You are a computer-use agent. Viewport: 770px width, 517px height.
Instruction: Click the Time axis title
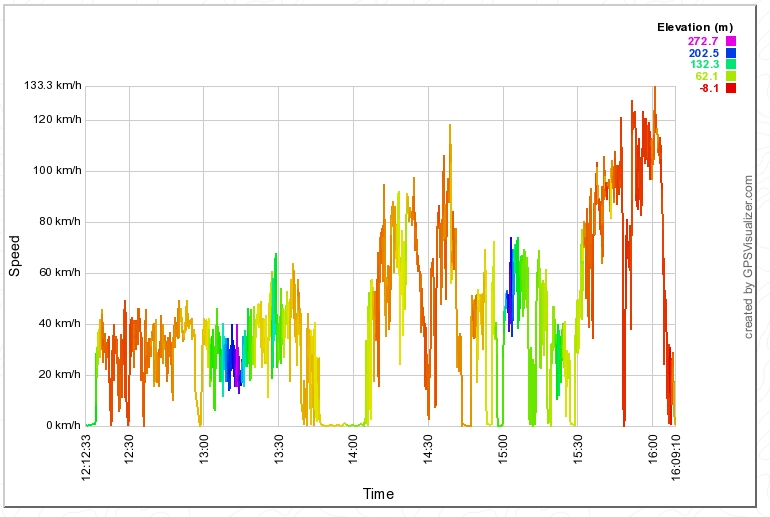378,494
